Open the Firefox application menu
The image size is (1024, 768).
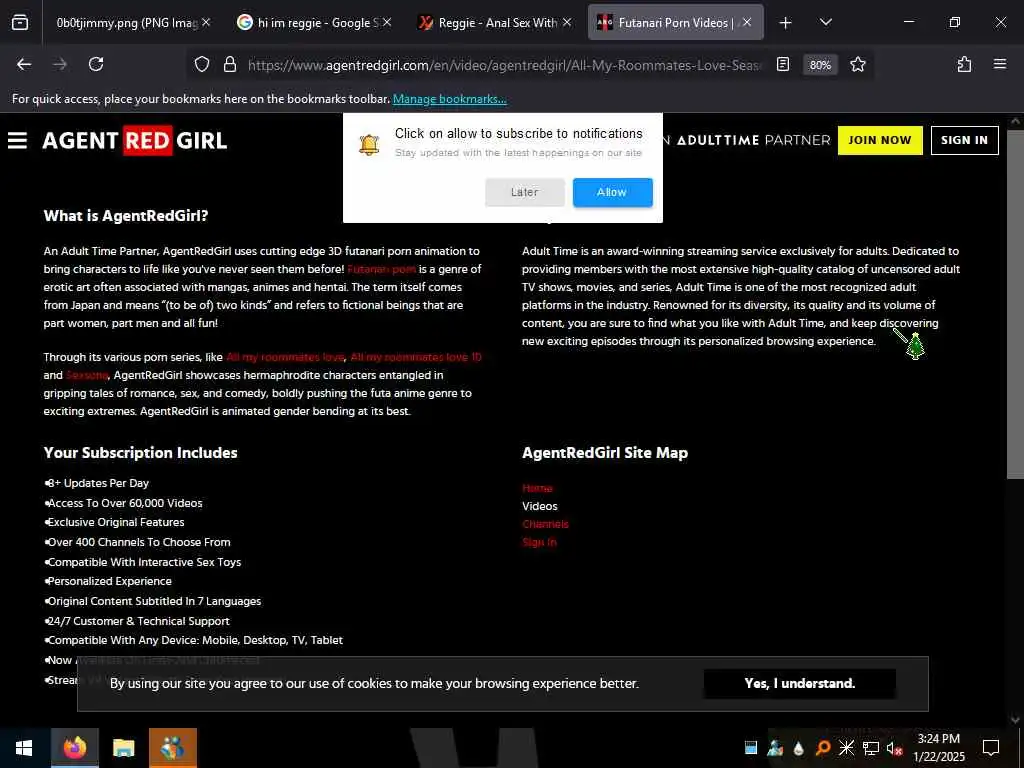coord(1000,64)
